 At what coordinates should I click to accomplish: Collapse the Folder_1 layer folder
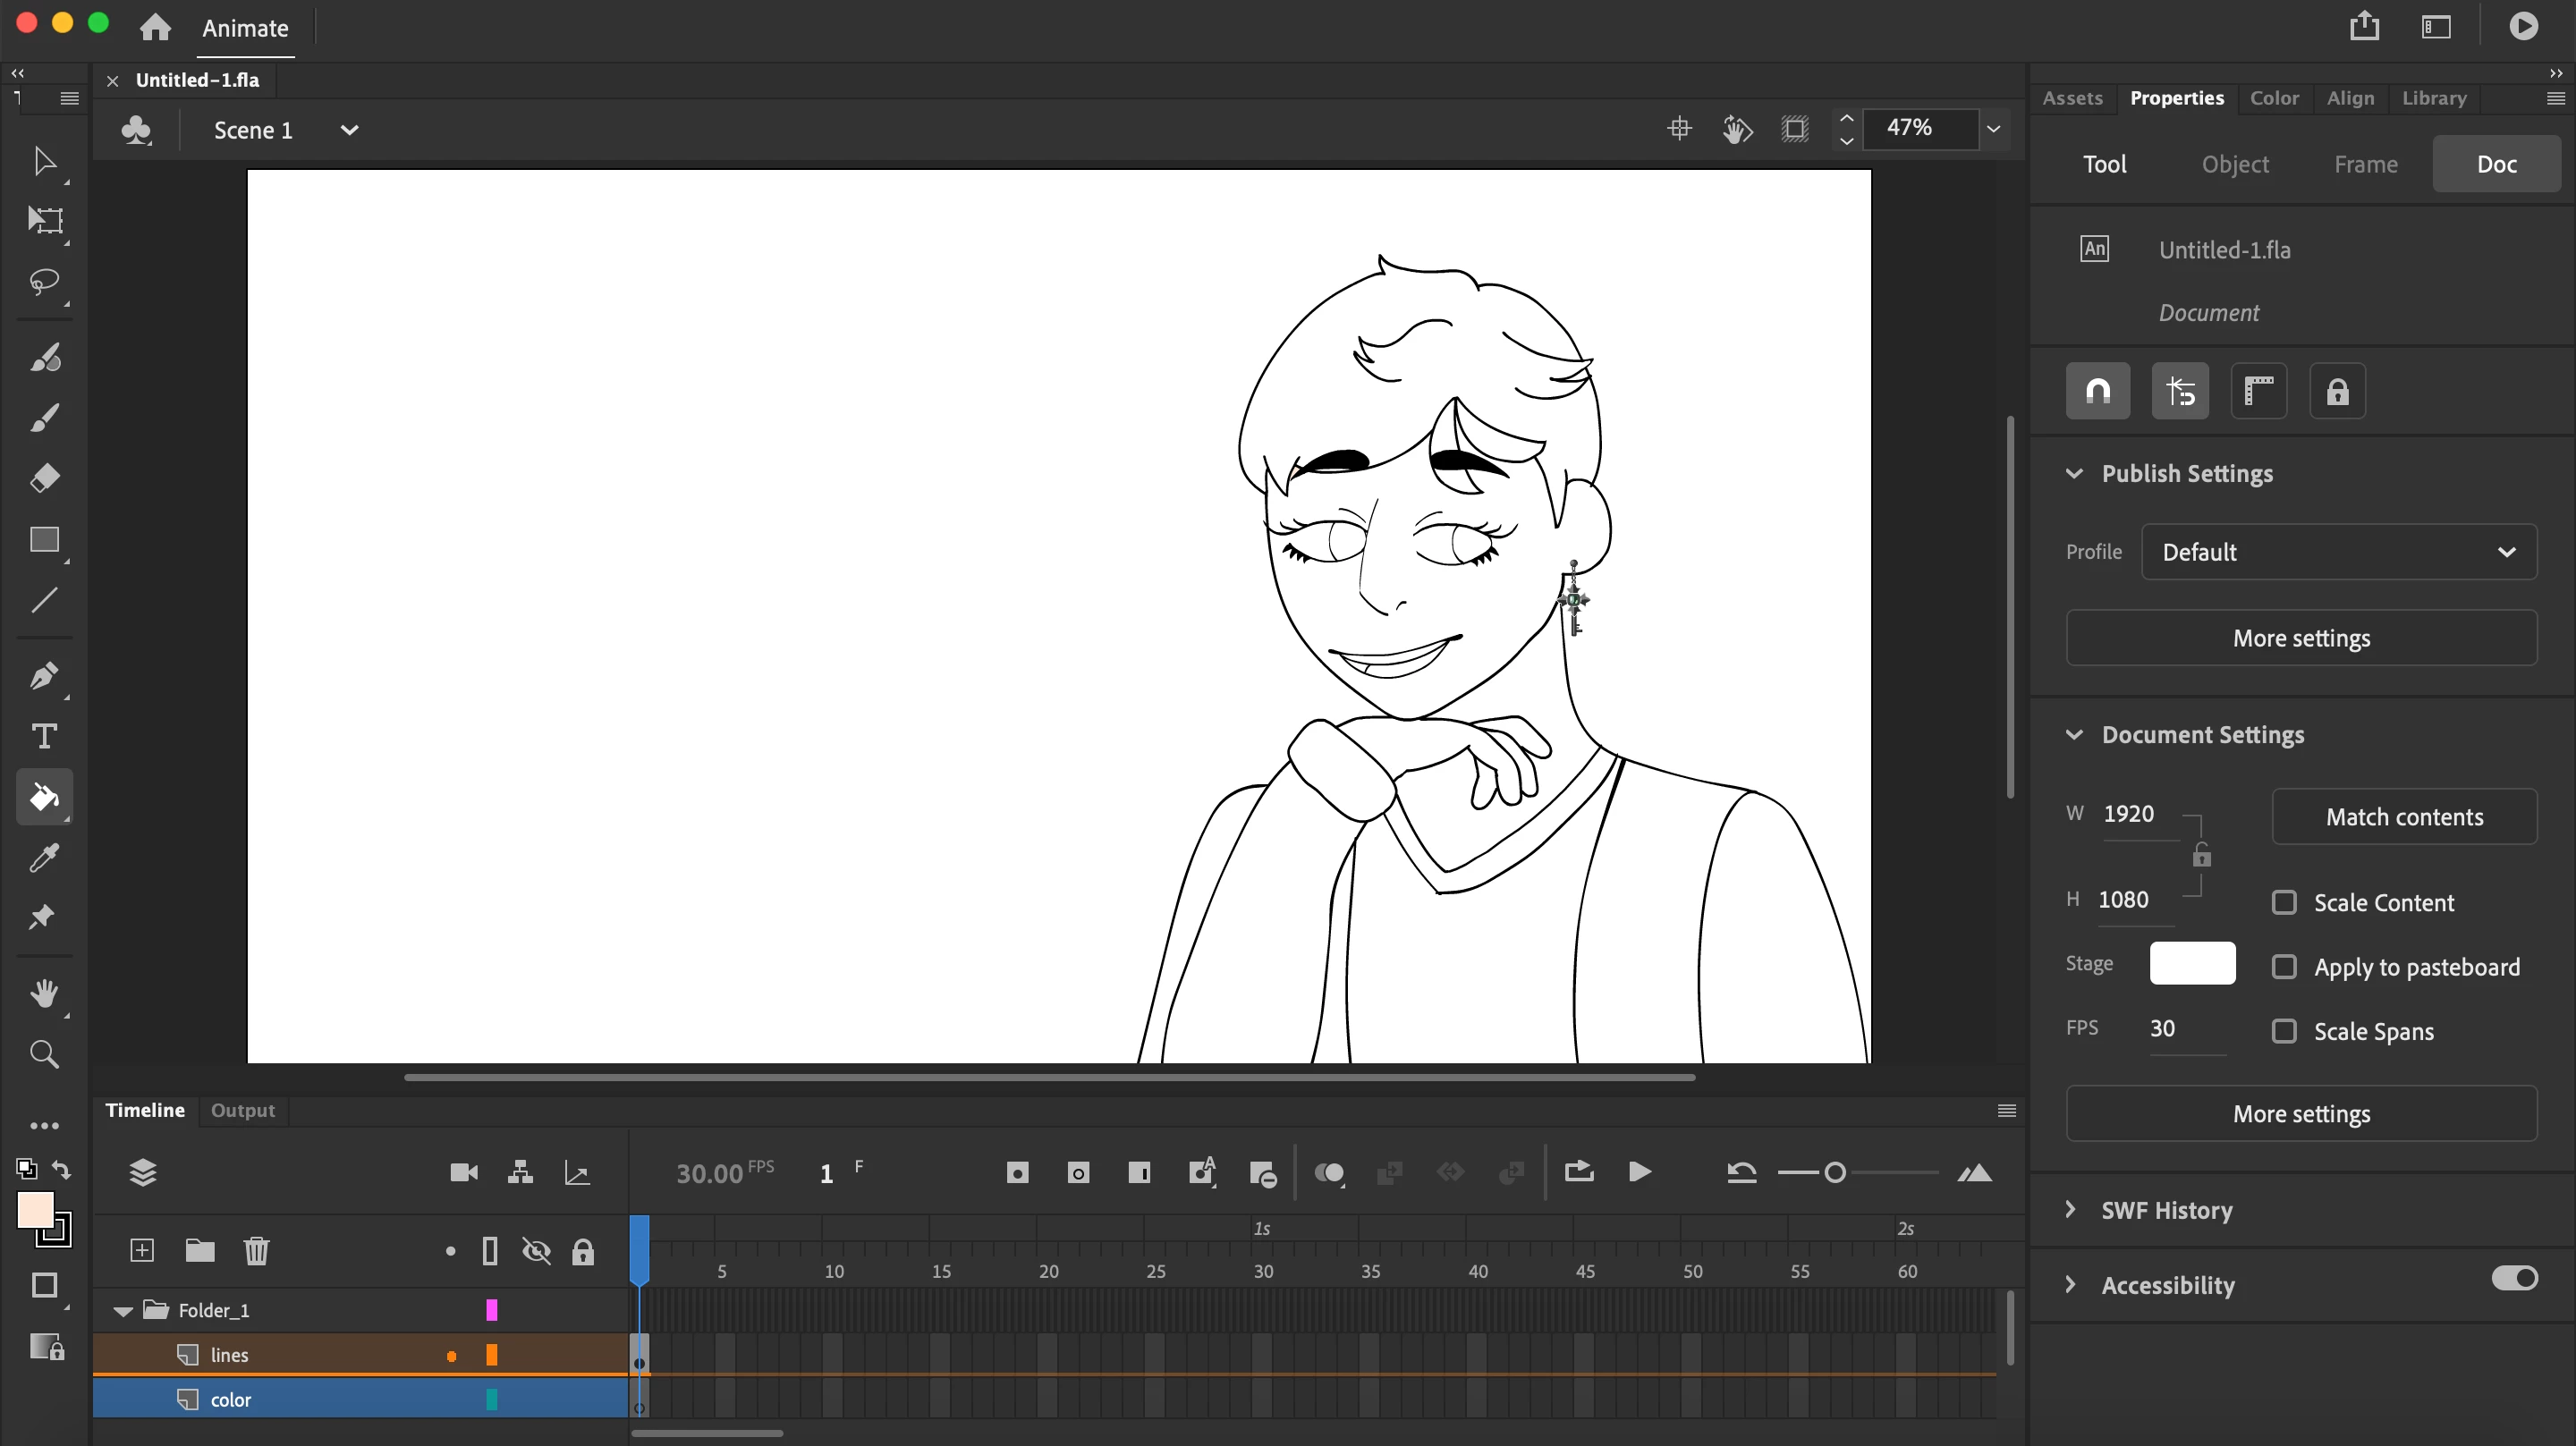(x=123, y=1311)
